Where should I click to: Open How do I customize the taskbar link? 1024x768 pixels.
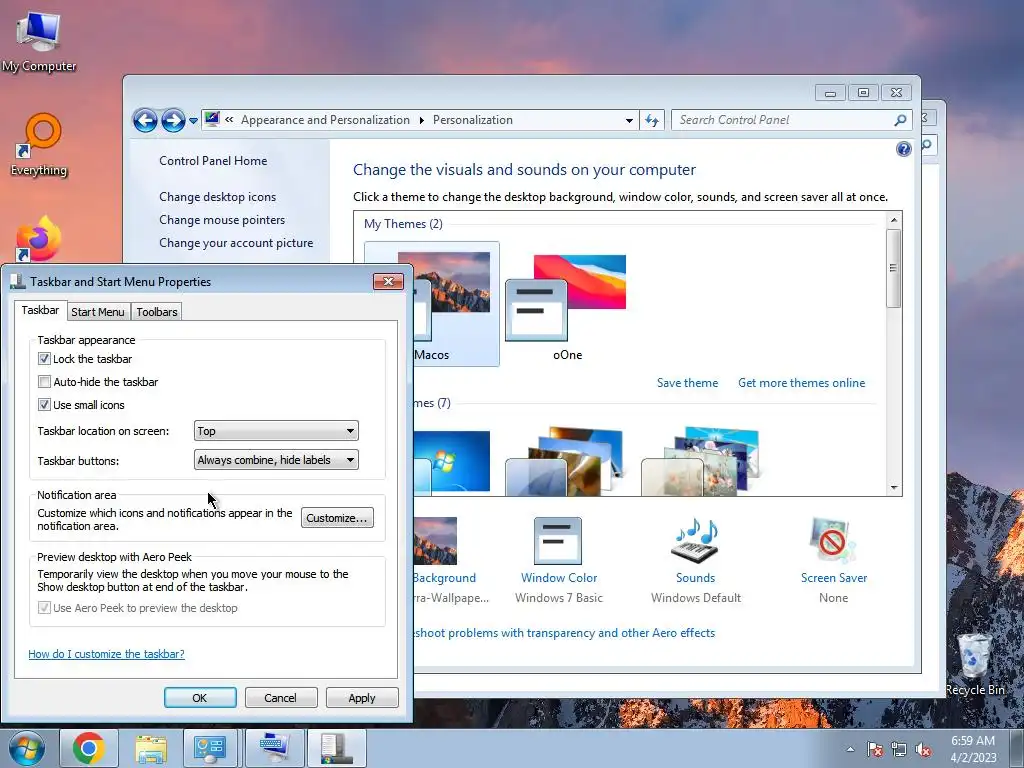pos(106,654)
